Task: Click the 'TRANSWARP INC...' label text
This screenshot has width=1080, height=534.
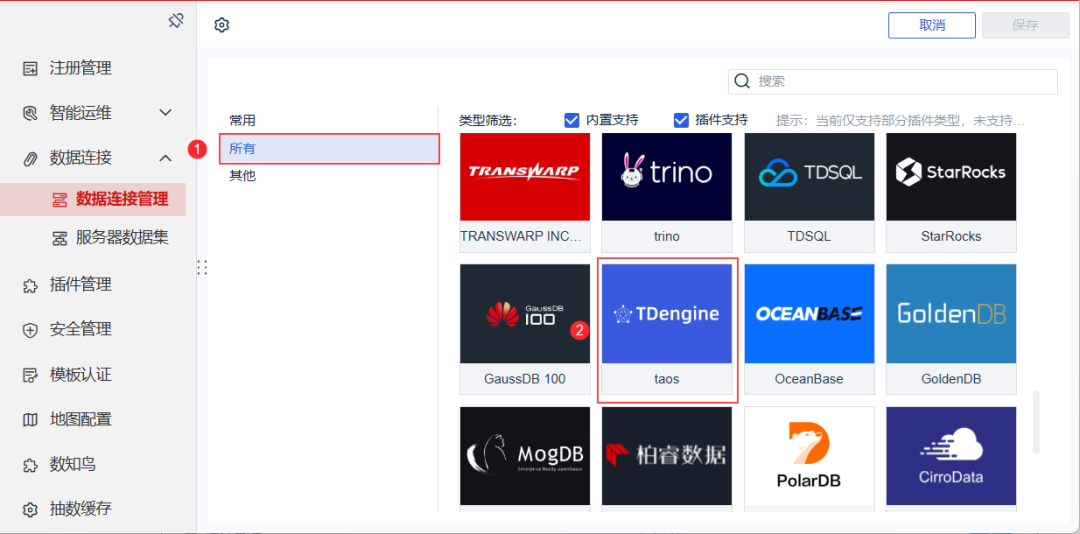Action: pyautogui.click(x=521, y=236)
